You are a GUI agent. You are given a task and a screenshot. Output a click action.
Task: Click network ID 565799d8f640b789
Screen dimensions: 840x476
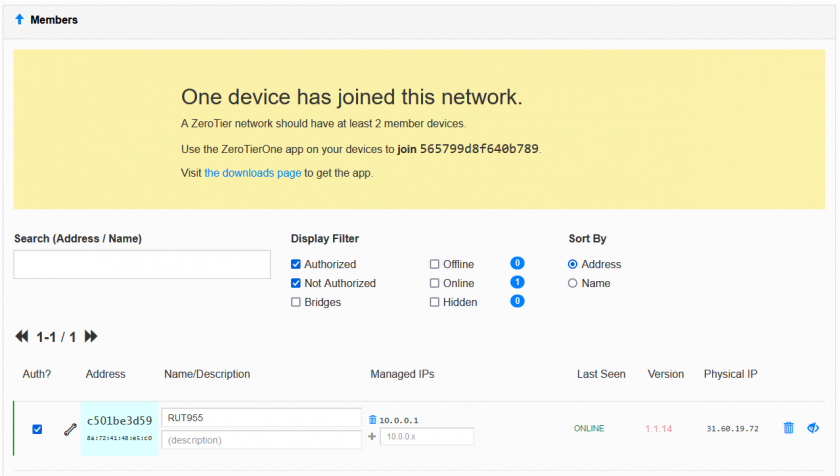point(479,149)
